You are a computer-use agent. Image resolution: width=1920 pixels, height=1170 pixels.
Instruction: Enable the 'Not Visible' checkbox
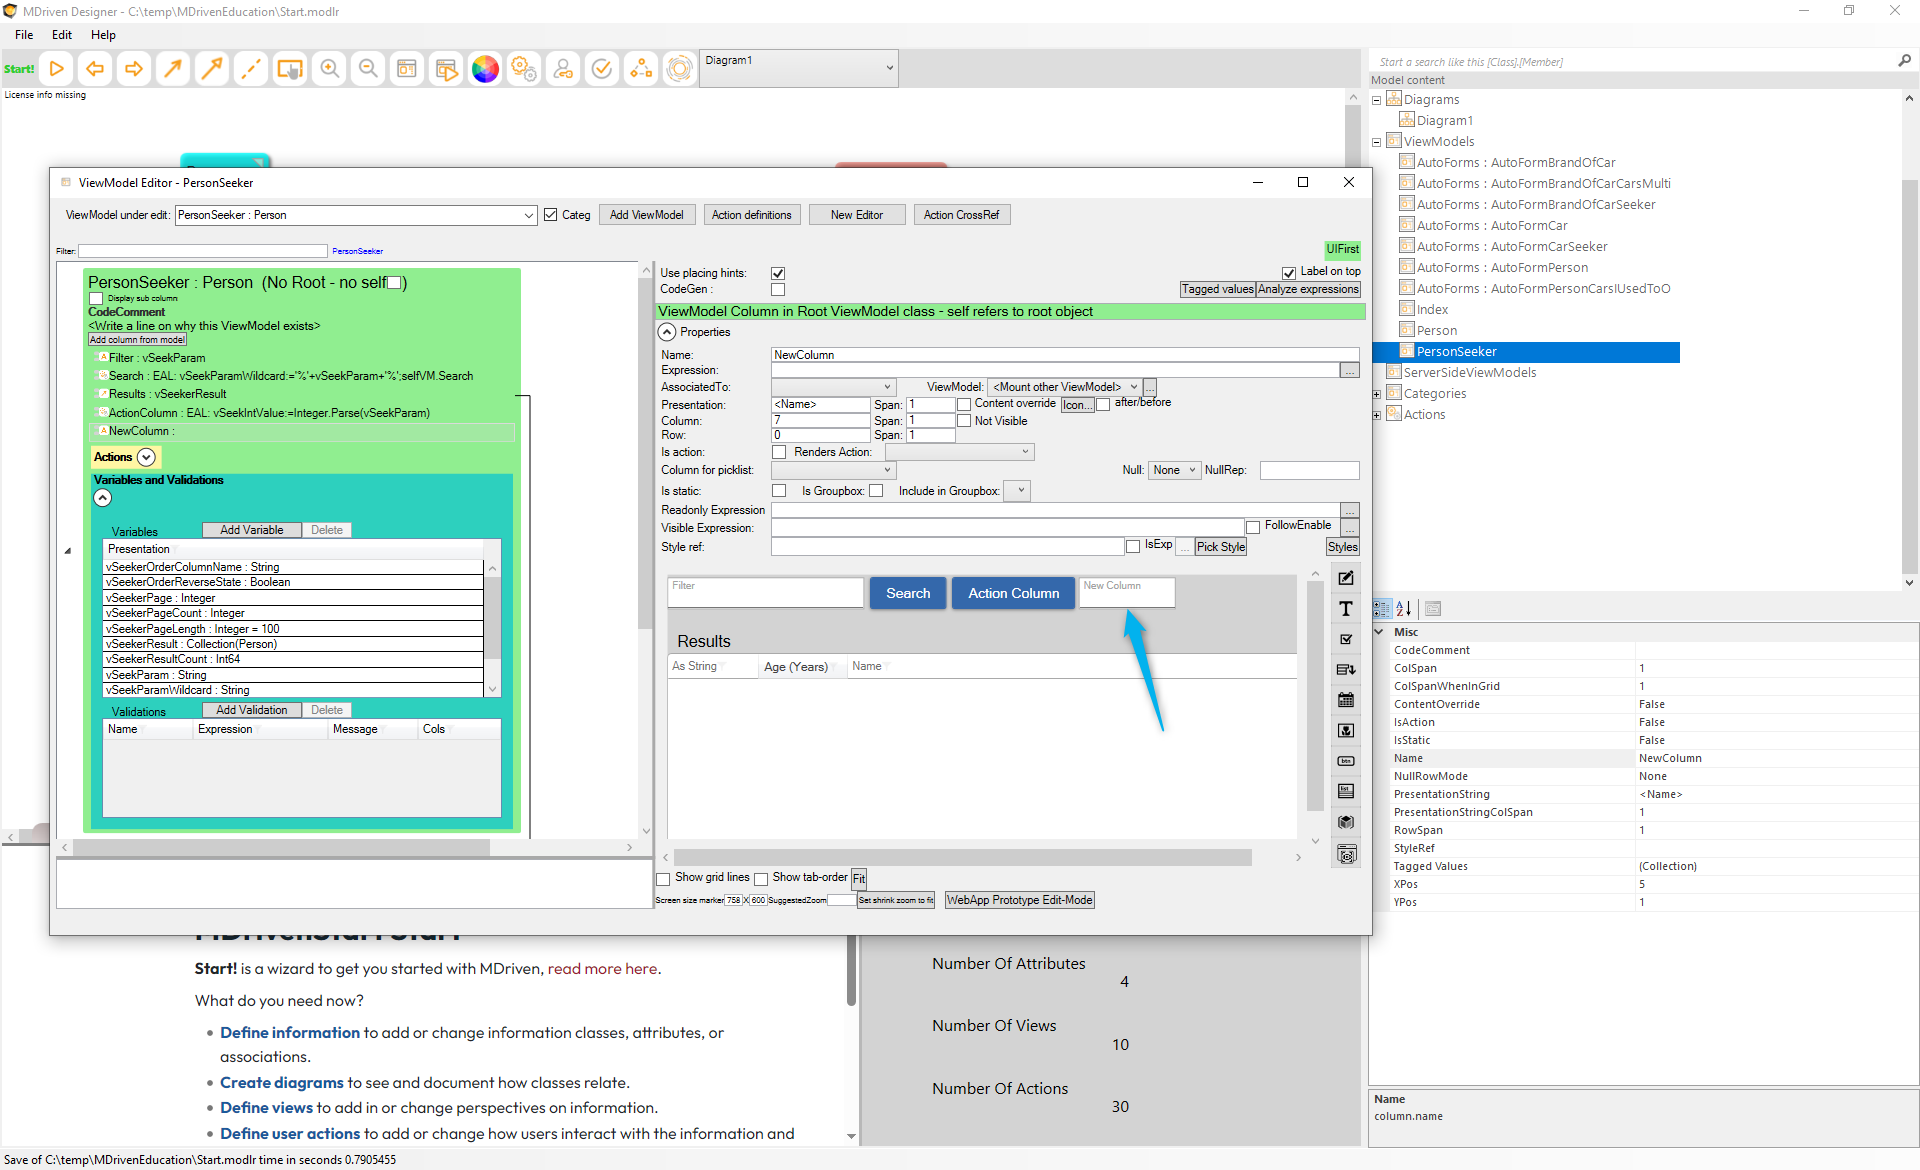click(x=964, y=421)
